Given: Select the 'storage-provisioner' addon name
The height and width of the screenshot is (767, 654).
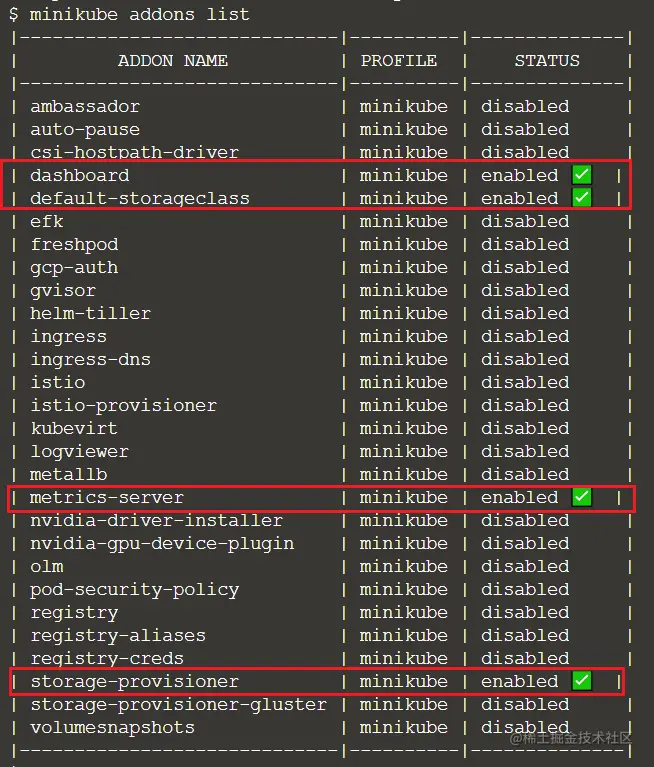Looking at the screenshot, I should [135, 682].
